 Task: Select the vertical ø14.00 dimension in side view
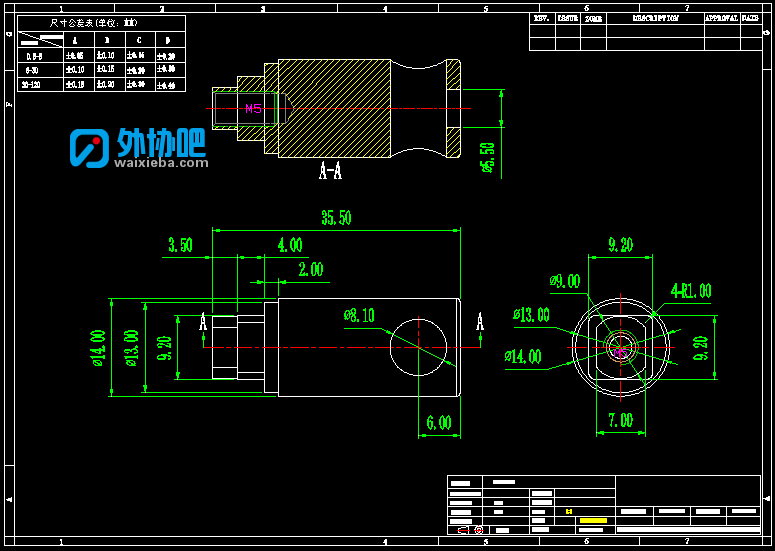click(98, 348)
